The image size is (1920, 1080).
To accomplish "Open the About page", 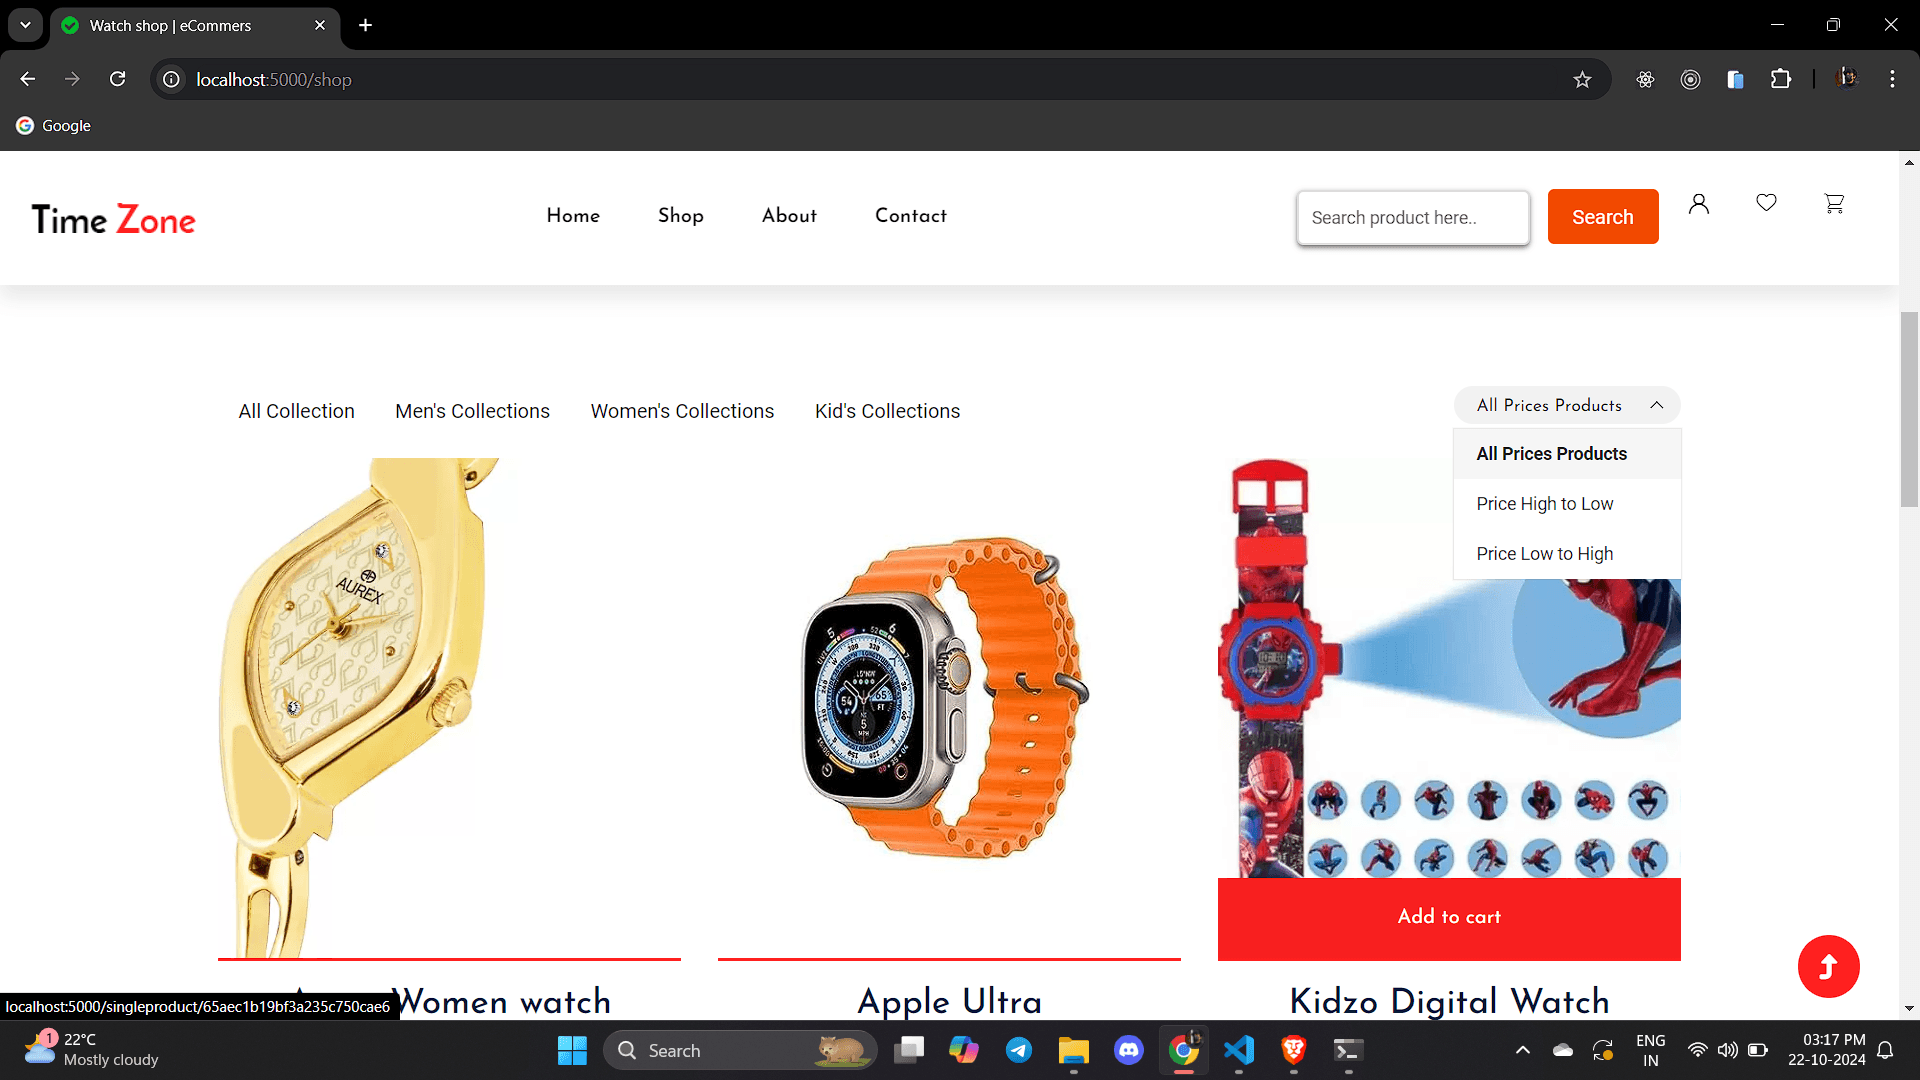I will click(x=789, y=216).
